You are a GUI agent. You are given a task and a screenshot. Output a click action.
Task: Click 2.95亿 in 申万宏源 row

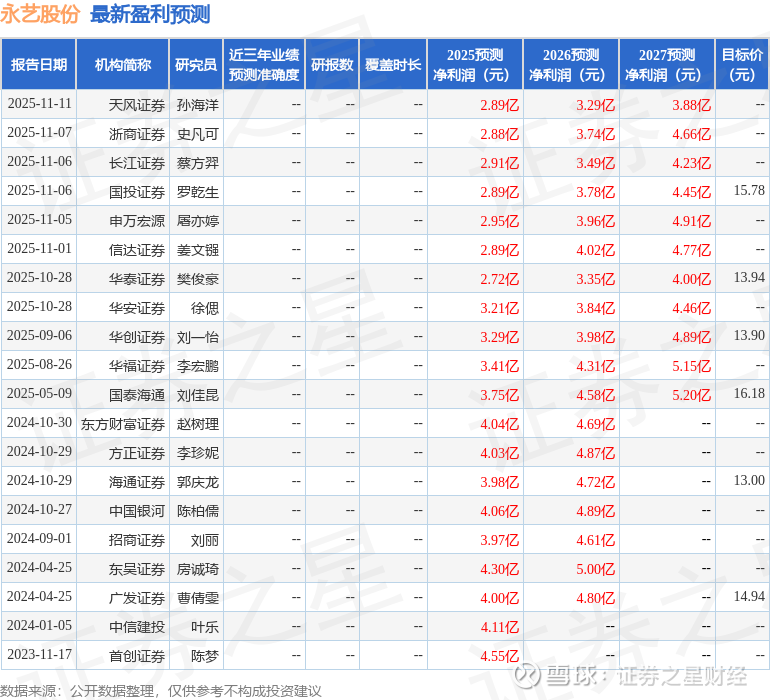(499, 221)
